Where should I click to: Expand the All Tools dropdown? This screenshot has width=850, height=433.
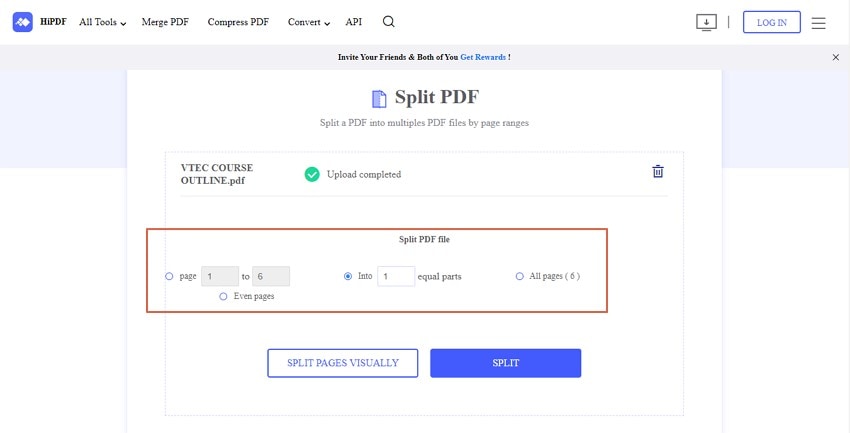(x=102, y=22)
